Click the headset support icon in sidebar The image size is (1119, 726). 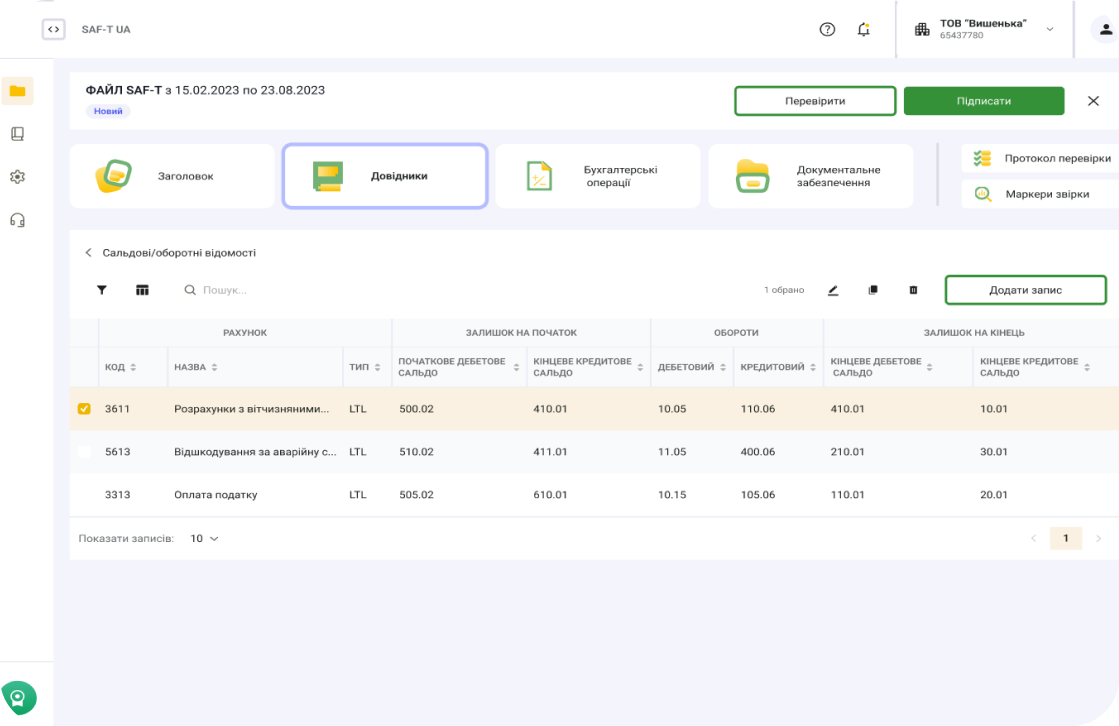point(17,220)
